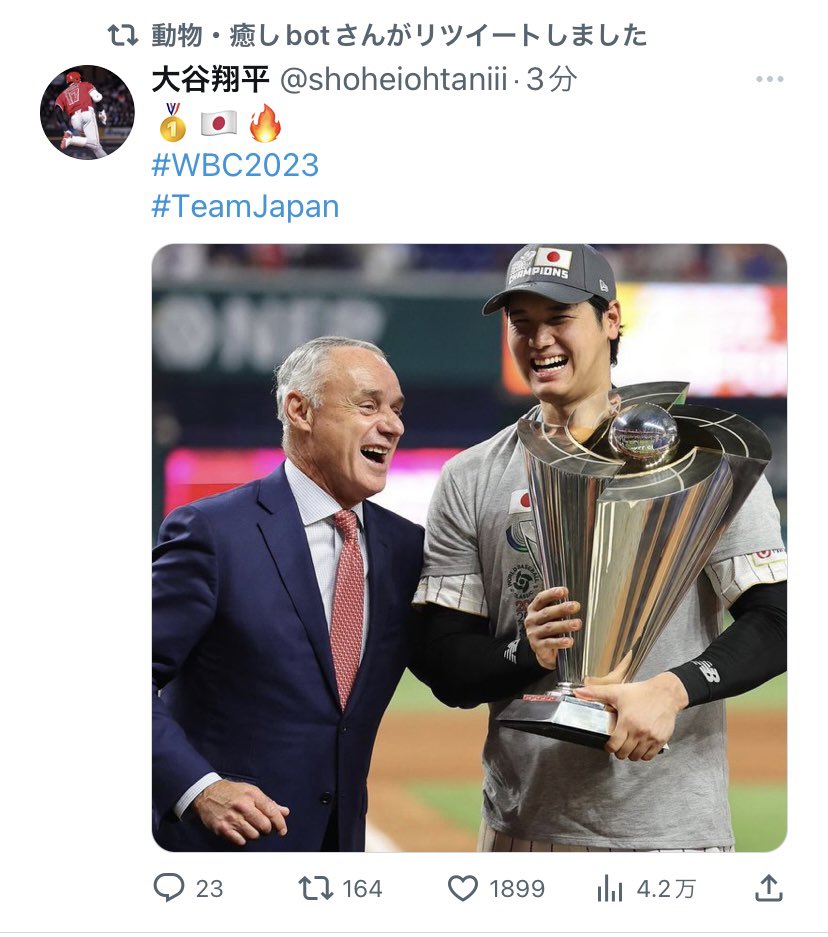Click the 23 replies count
Image resolution: width=828 pixels, height=937 pixels.
209,889
